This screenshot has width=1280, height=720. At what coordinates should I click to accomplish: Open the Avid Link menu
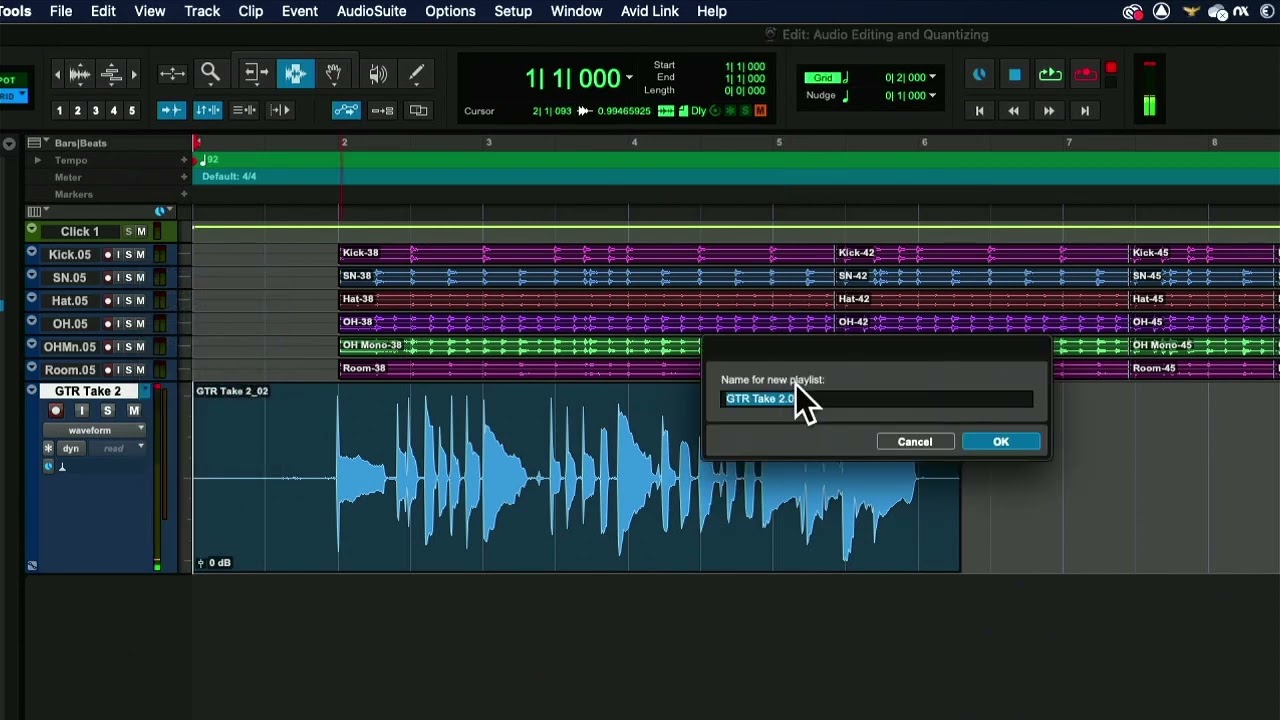coord(650,11)
